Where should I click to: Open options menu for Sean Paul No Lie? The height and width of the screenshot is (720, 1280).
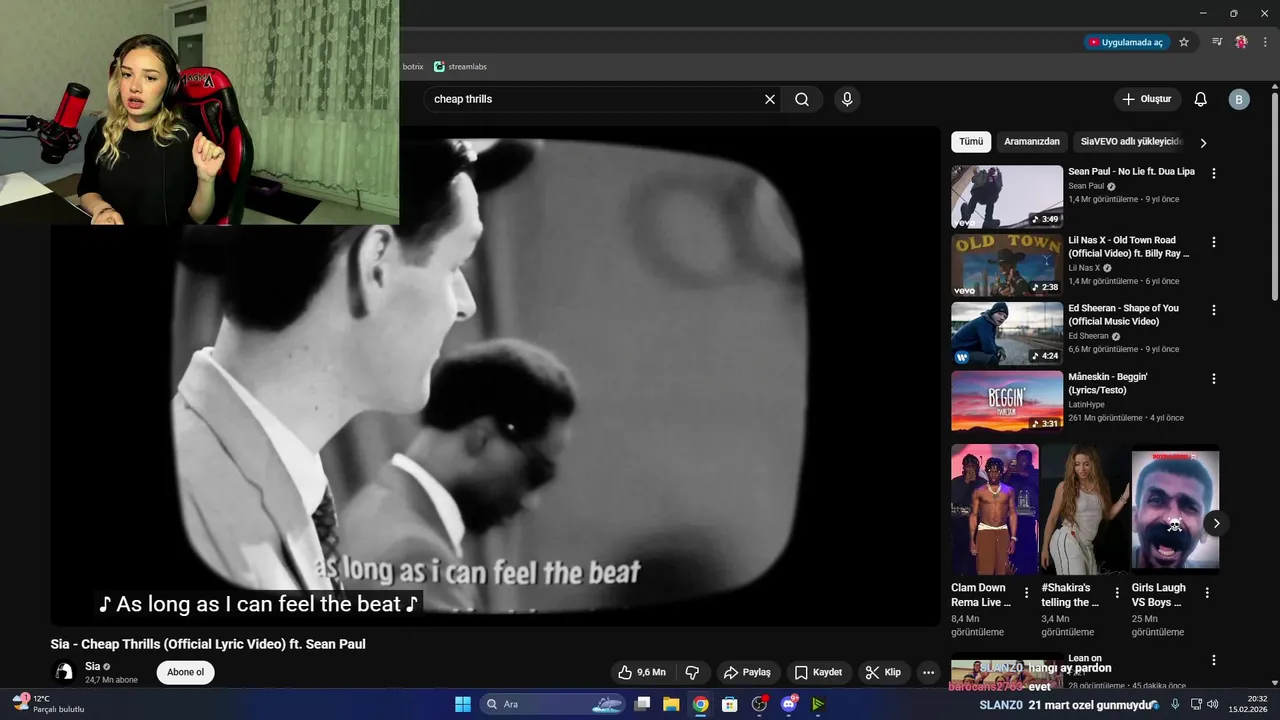coord(1214,173)
